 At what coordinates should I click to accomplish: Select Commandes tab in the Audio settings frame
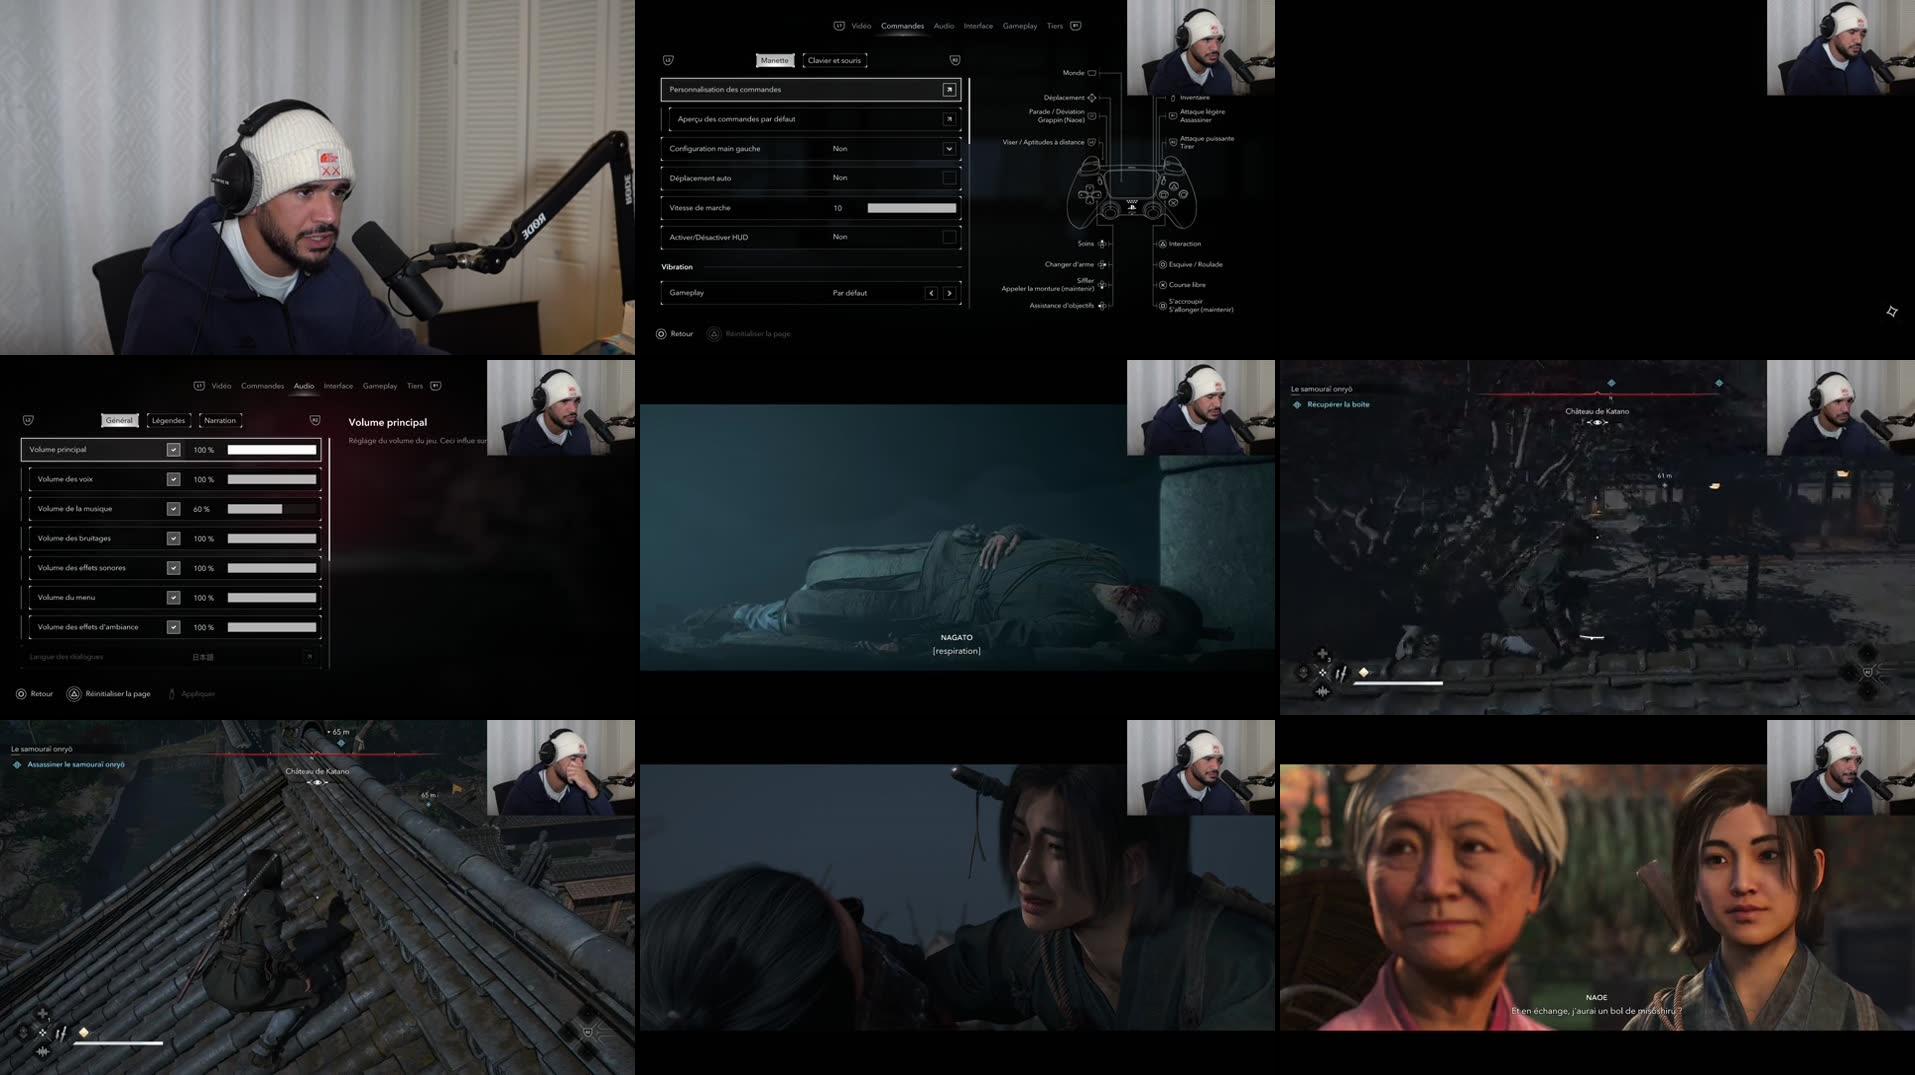pos(262,386)
